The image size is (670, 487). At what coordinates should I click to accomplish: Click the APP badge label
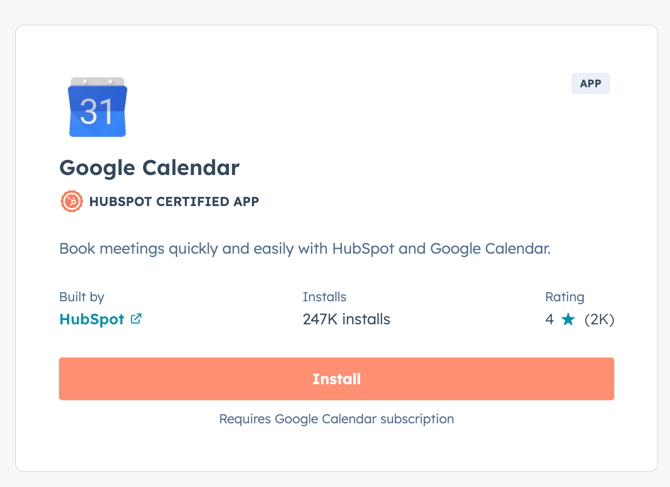click(x=590, y=83)
